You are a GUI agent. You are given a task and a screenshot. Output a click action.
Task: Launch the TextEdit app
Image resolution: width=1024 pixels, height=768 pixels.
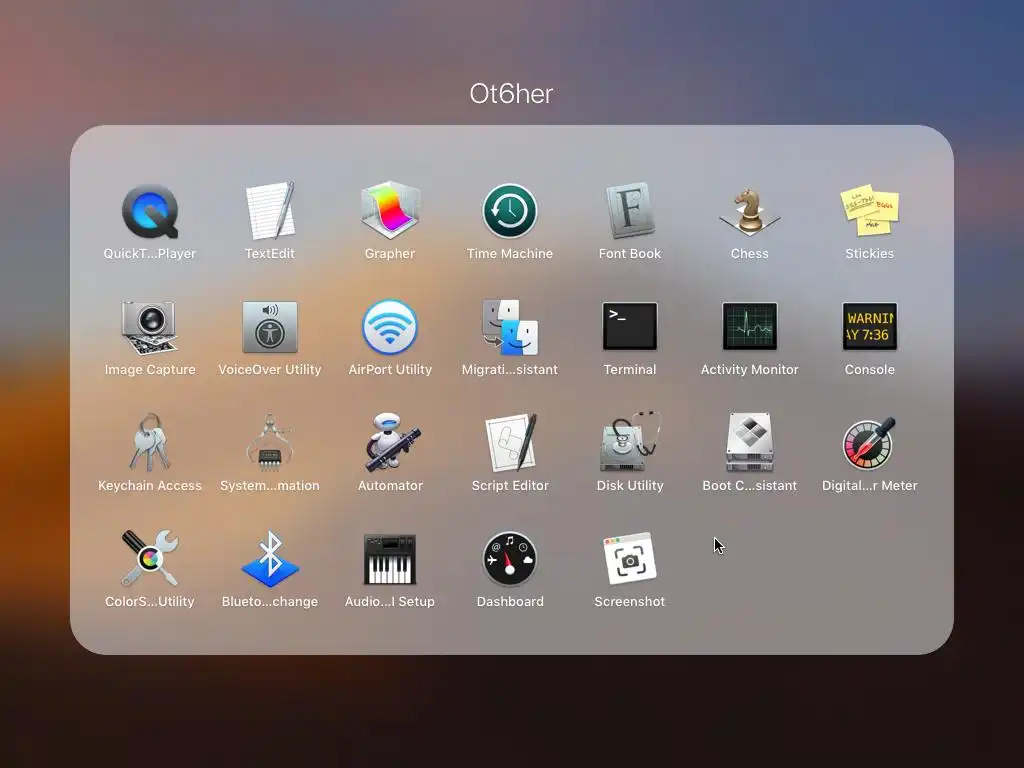pos(270,212)
